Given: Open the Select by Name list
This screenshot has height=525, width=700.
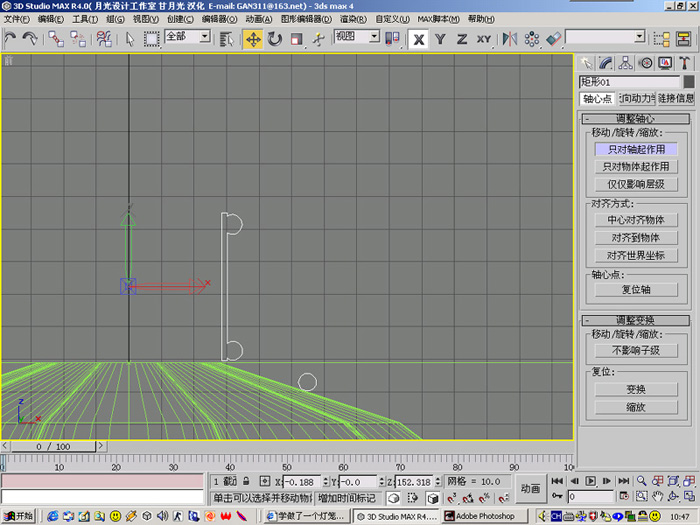Looking at the screenshot, I should coord(227,39).
